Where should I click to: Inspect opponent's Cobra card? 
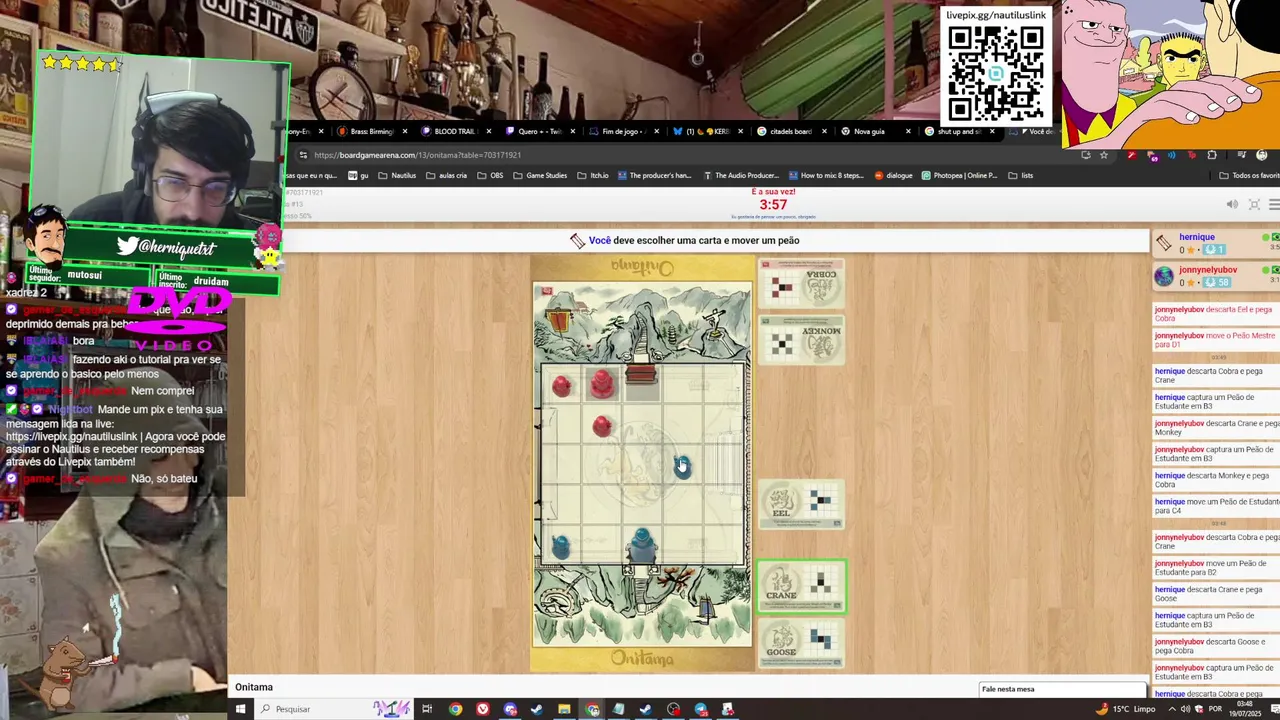[801, 284]
